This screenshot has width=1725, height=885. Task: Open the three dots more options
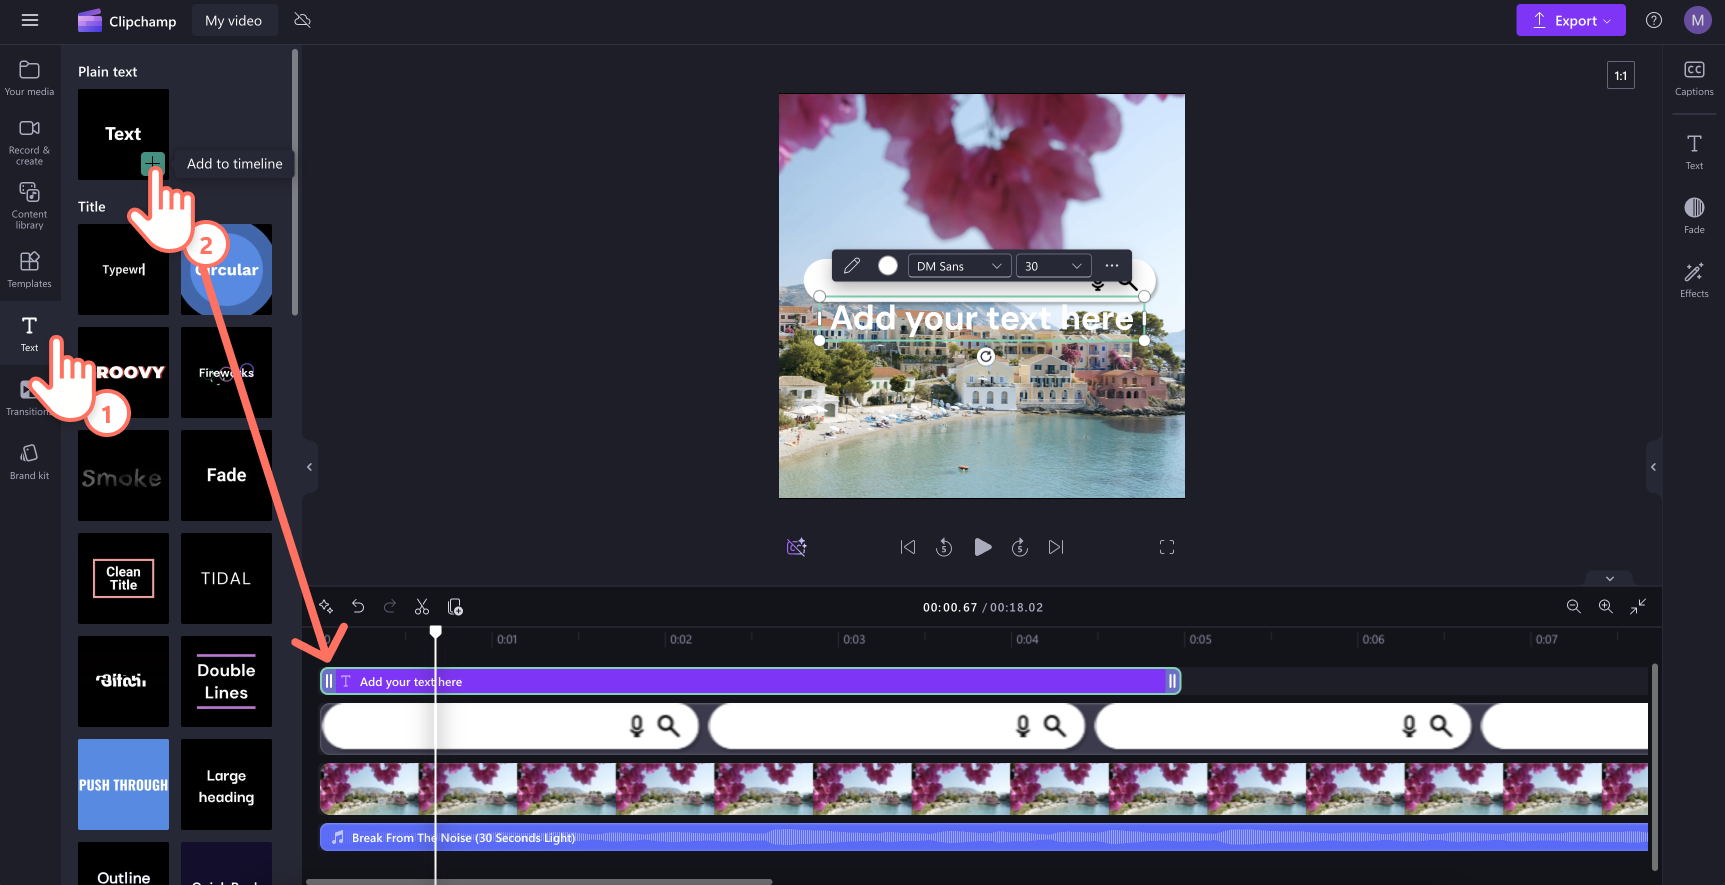pos(1112,265)
